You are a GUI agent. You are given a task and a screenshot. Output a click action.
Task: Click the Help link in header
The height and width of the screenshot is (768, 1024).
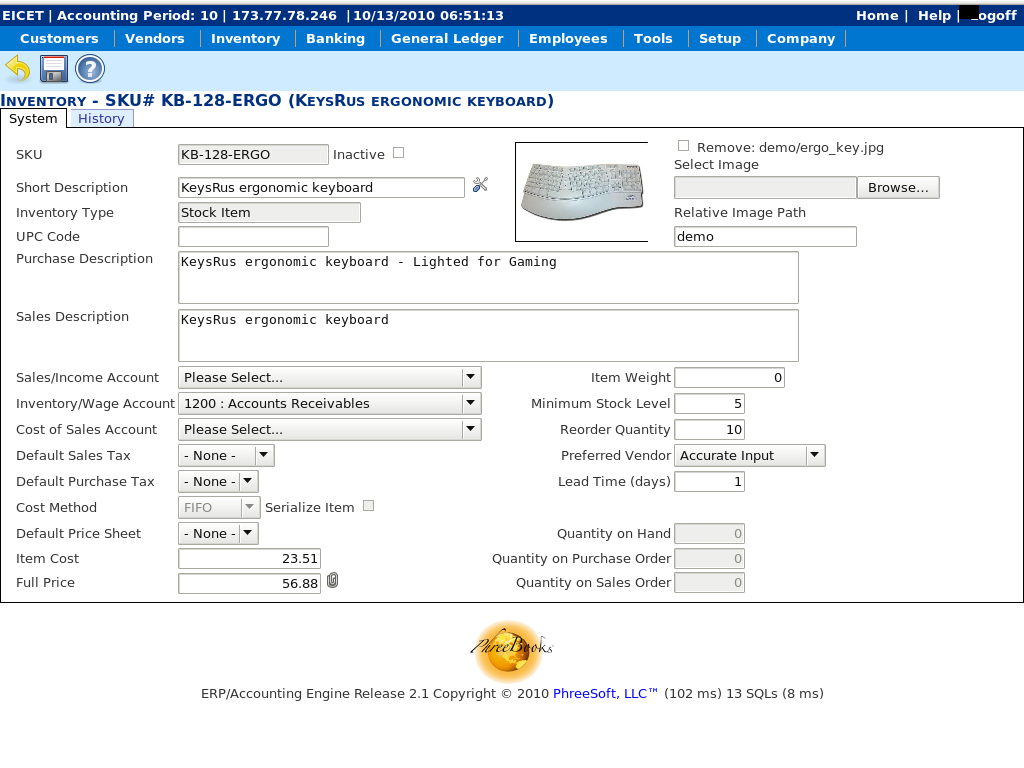click(x=935, y=15)
